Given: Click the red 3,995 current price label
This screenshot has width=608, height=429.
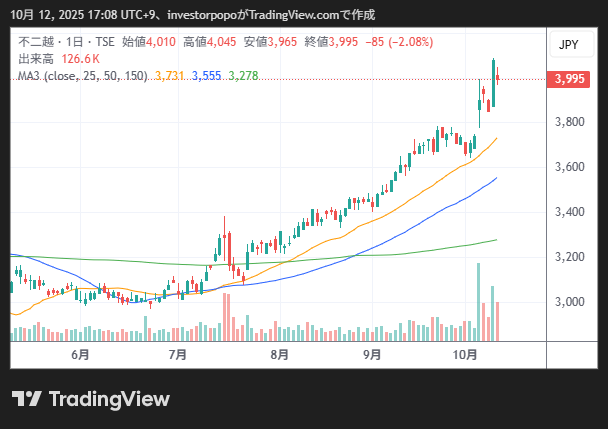Looking at the screenshot, I should pos(569,79).
